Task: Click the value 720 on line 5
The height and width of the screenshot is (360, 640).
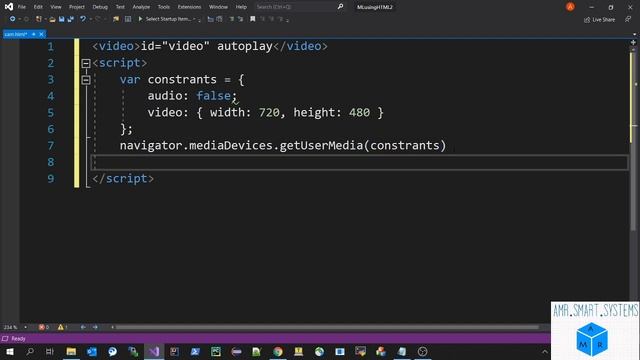Action: [269, 113]
